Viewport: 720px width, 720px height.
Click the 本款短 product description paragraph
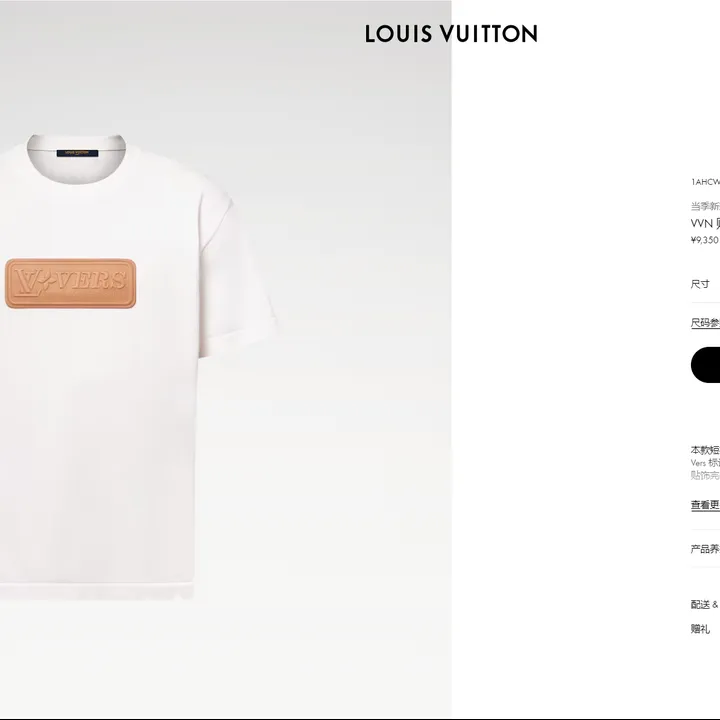(705, 462)
